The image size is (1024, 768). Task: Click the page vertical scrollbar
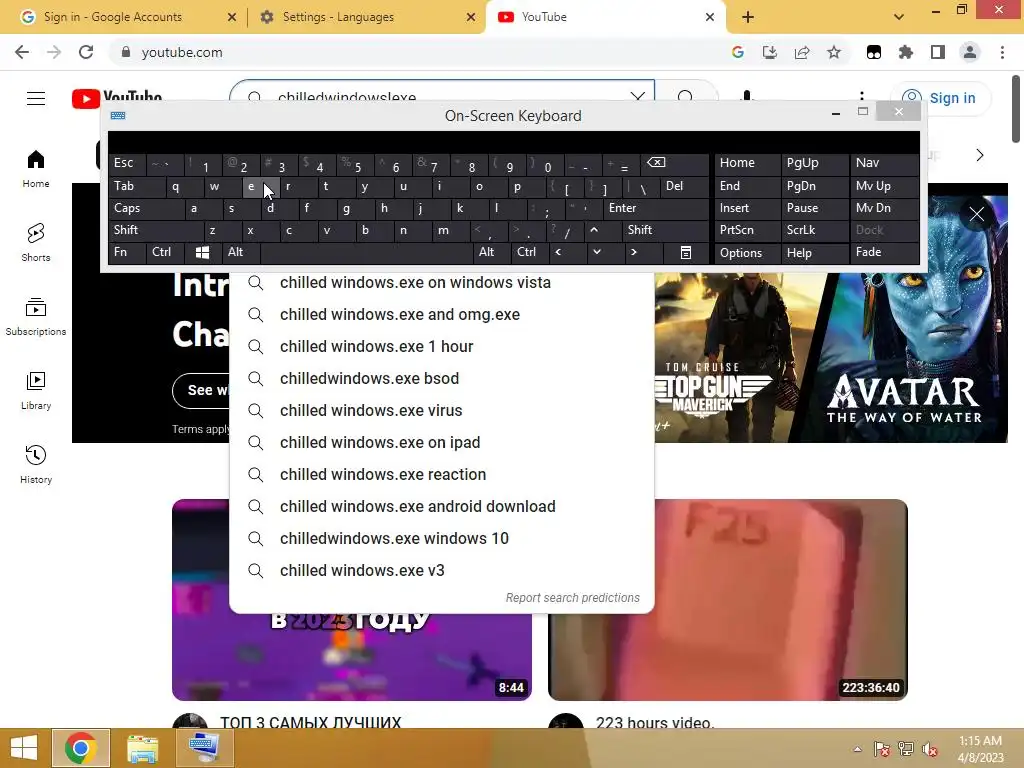click(x=1016, y=108)
